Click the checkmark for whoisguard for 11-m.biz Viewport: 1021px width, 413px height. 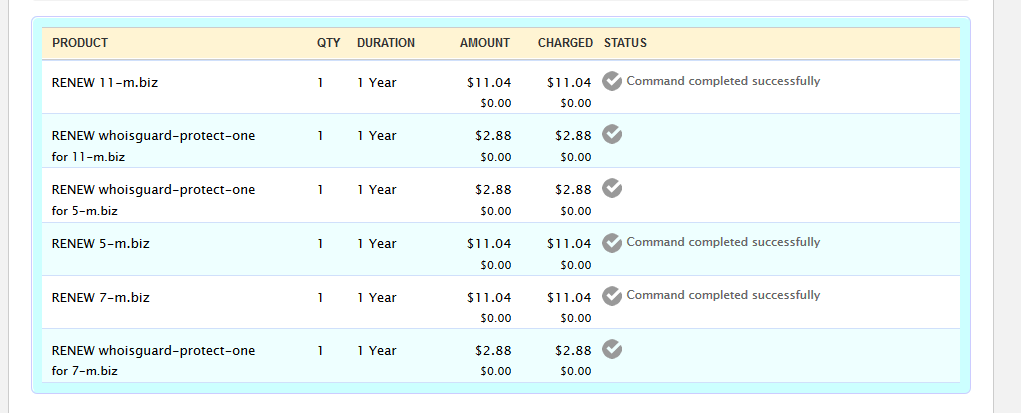[613, 135]
